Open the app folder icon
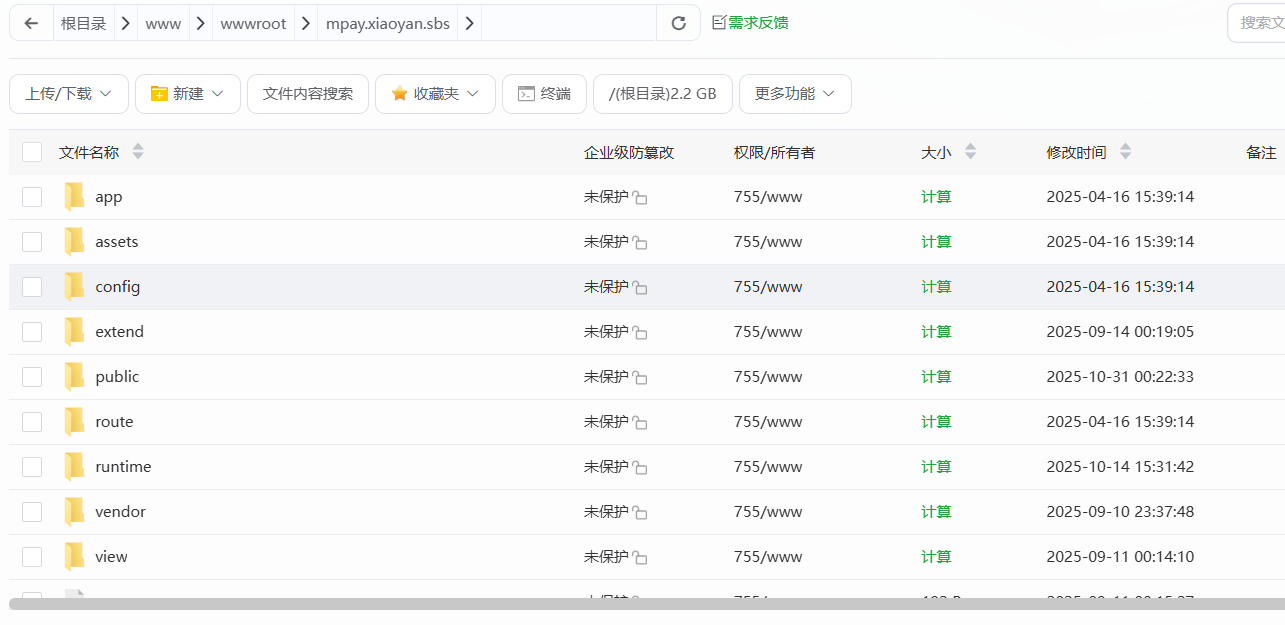The image size is (1285, 625). 74,196
